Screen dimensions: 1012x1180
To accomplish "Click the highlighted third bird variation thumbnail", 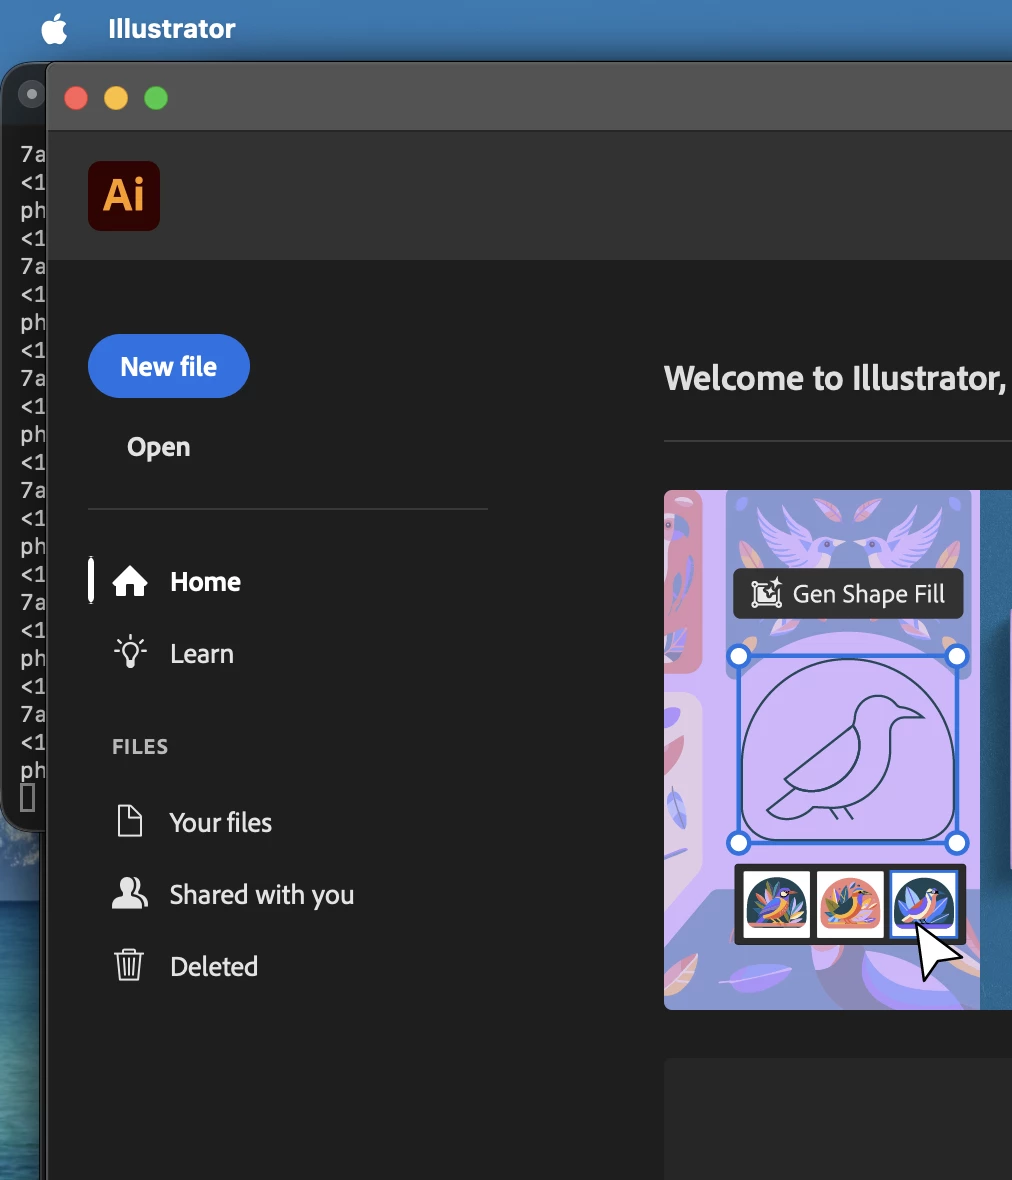I will tap(923, 905).
